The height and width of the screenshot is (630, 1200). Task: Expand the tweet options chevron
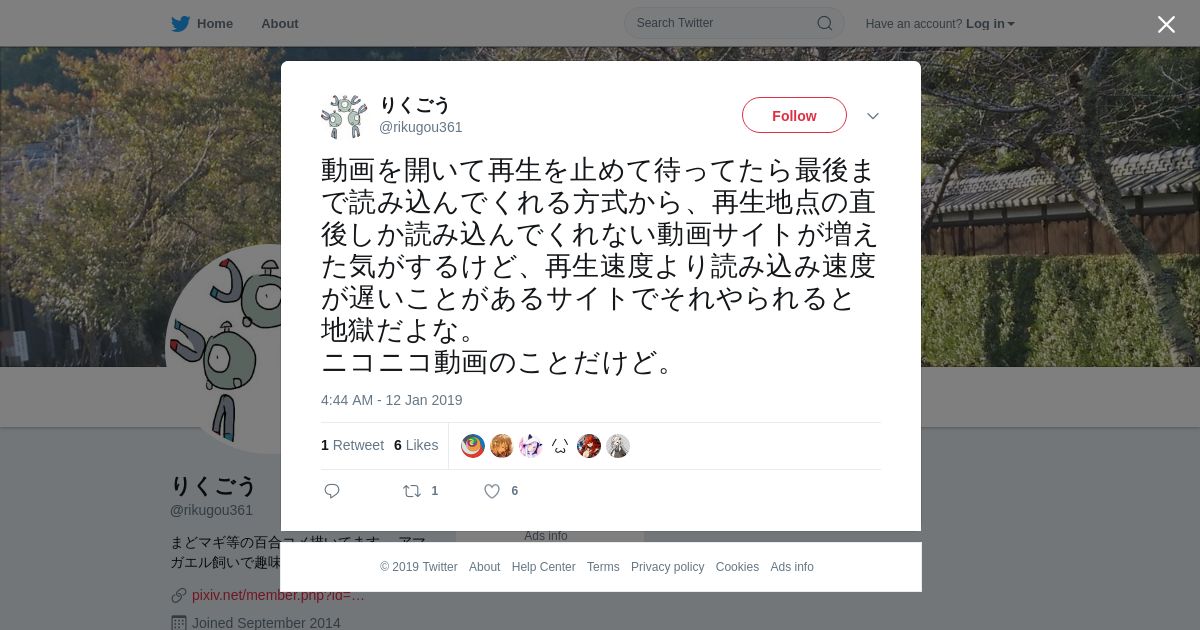tap(873, 116)
